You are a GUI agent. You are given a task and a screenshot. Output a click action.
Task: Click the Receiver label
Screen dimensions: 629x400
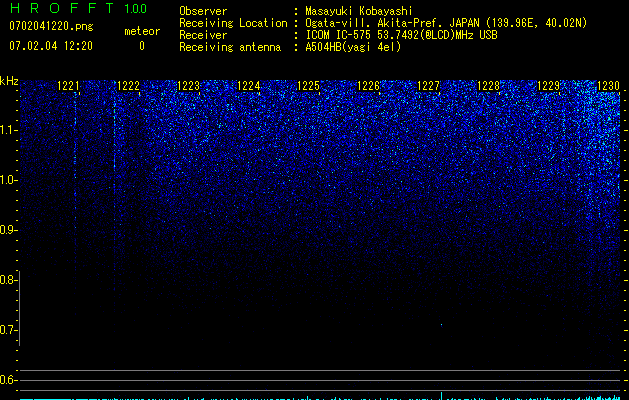203,35
